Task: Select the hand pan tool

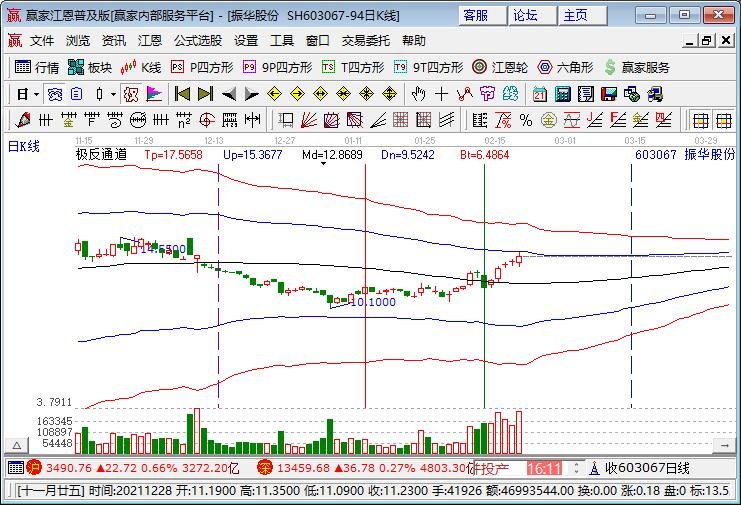Action: tap(418, 94)
